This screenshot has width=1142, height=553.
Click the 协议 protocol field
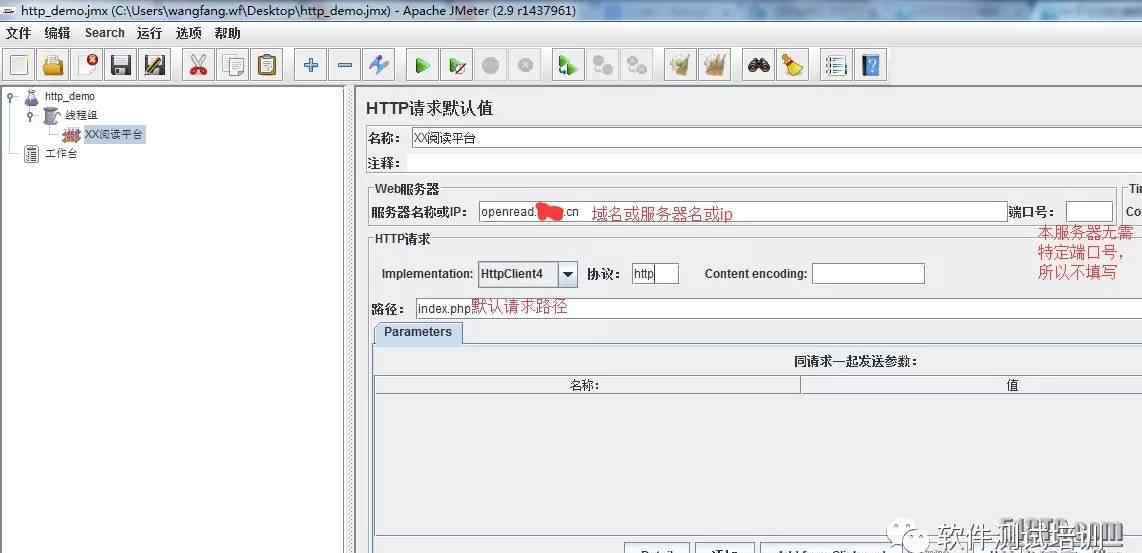coord(655,274)
